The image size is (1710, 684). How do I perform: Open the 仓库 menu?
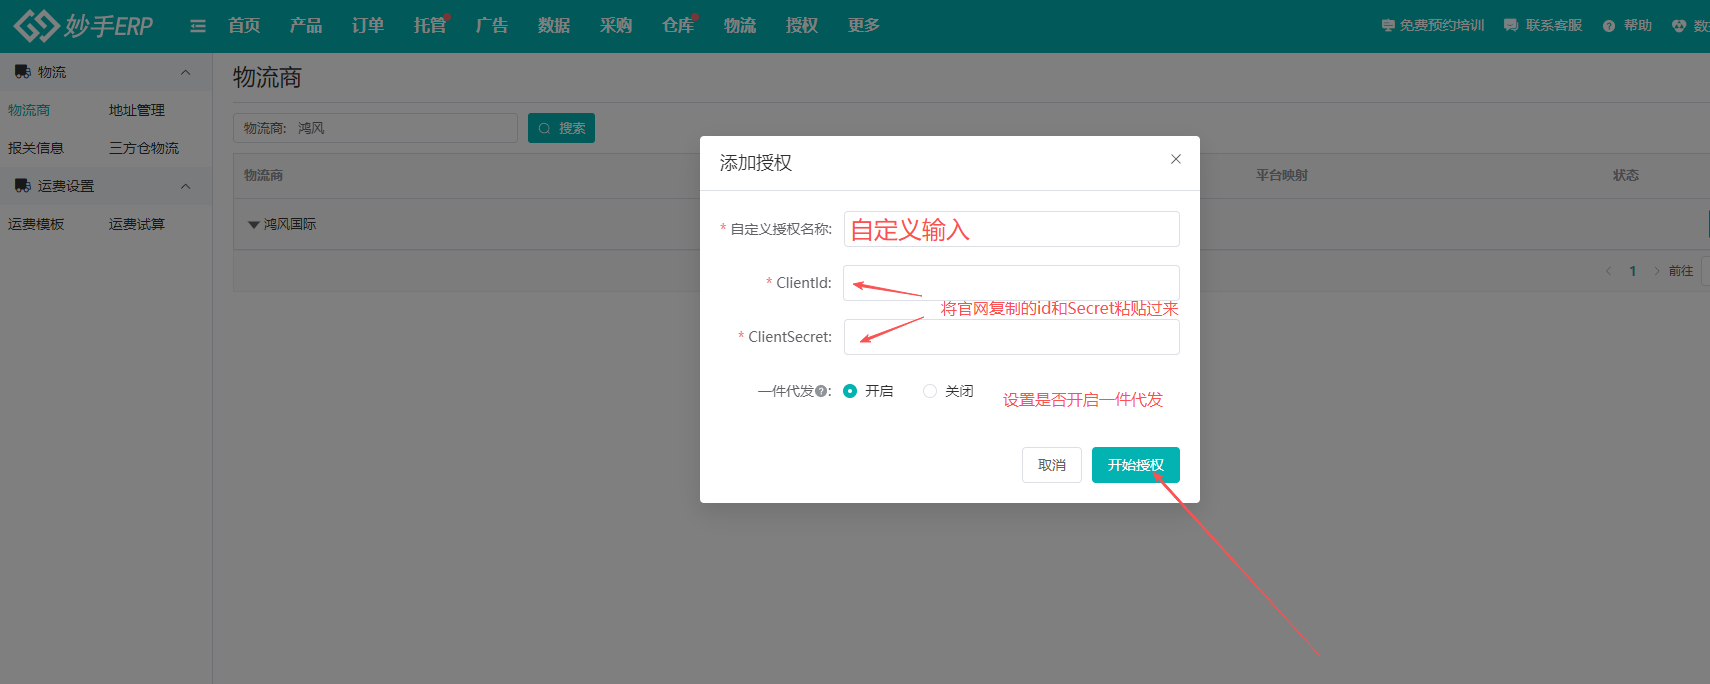[x=678, y=26]
